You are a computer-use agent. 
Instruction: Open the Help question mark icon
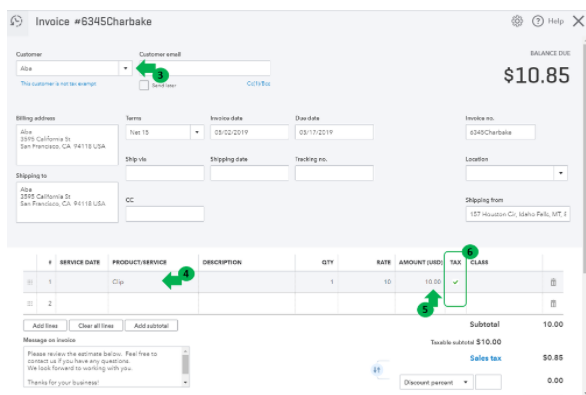tap(537, 21)
